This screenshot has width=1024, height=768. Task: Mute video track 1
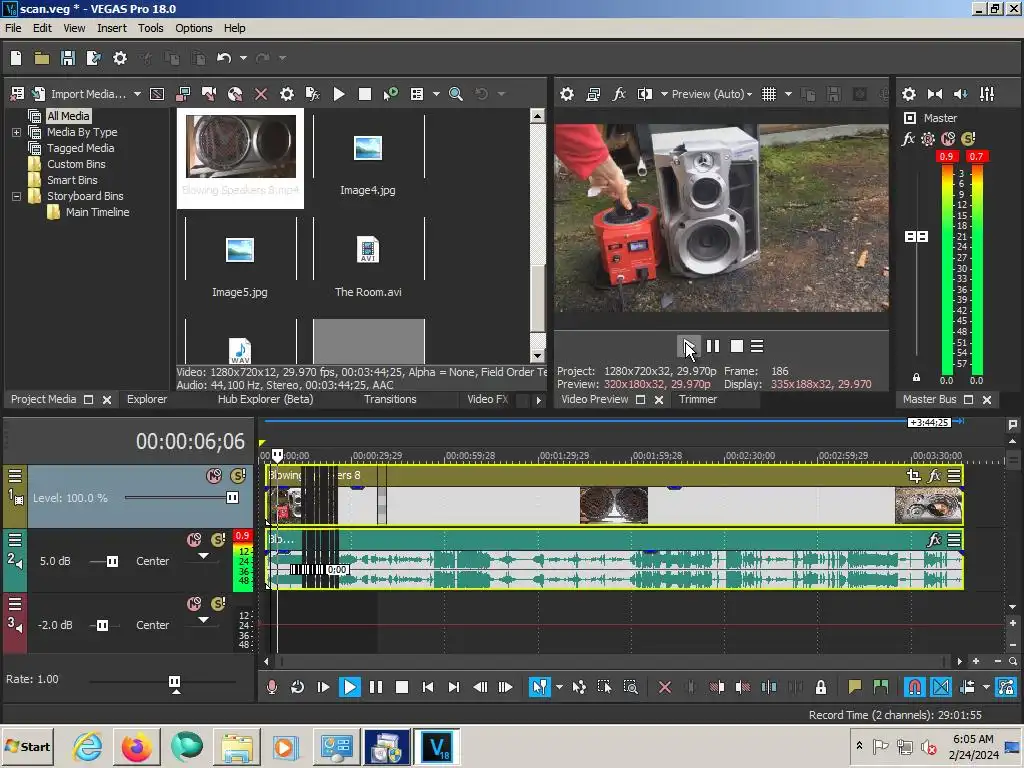(x=213, y=476)
